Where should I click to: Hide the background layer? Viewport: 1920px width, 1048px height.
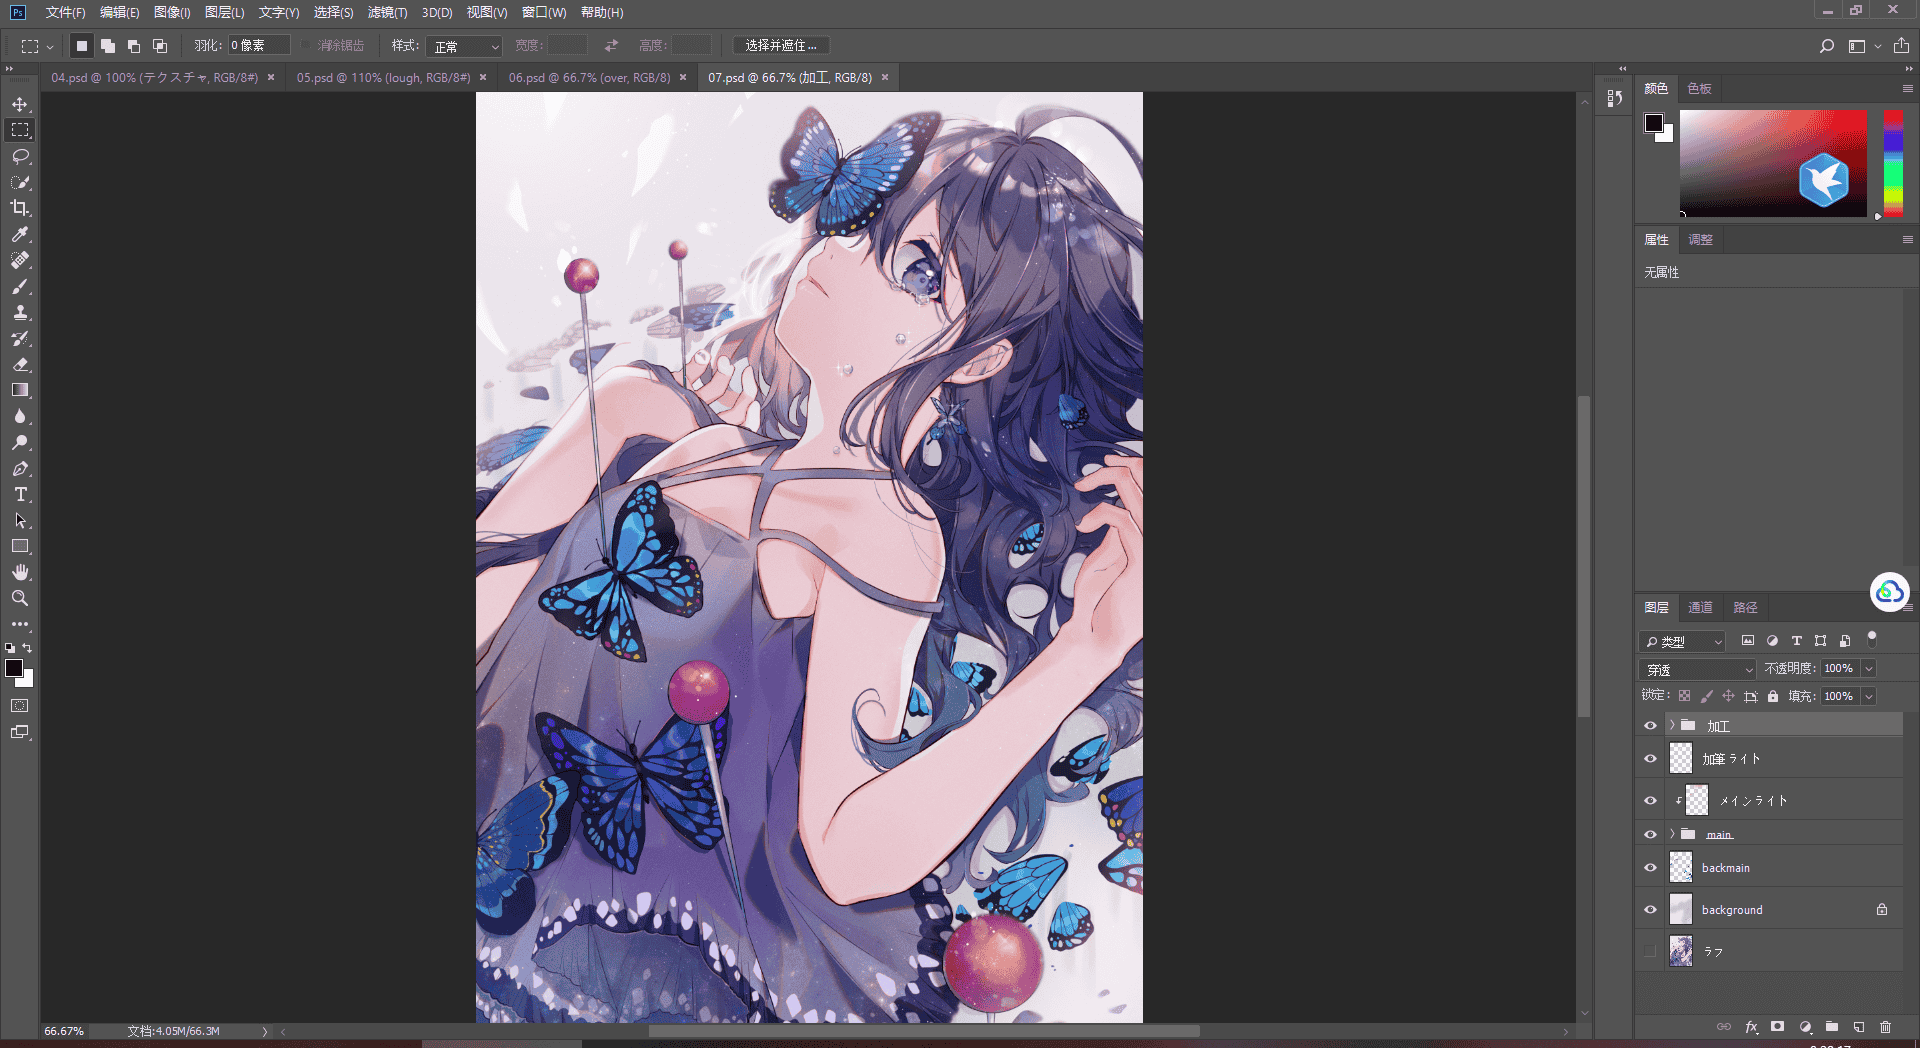coord(1650,910)
